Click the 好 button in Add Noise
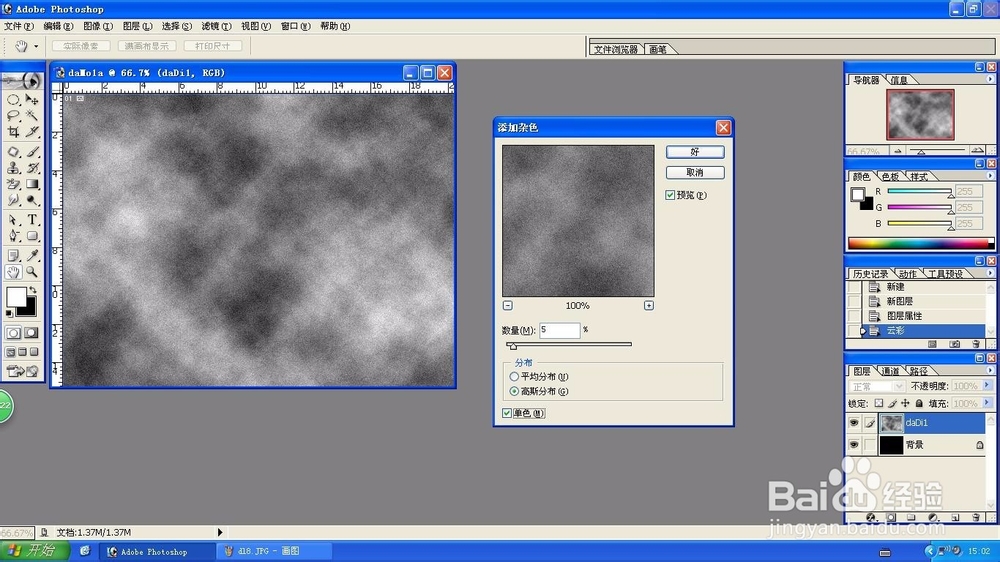1000x562 pixels. click(x=695, y=152)
